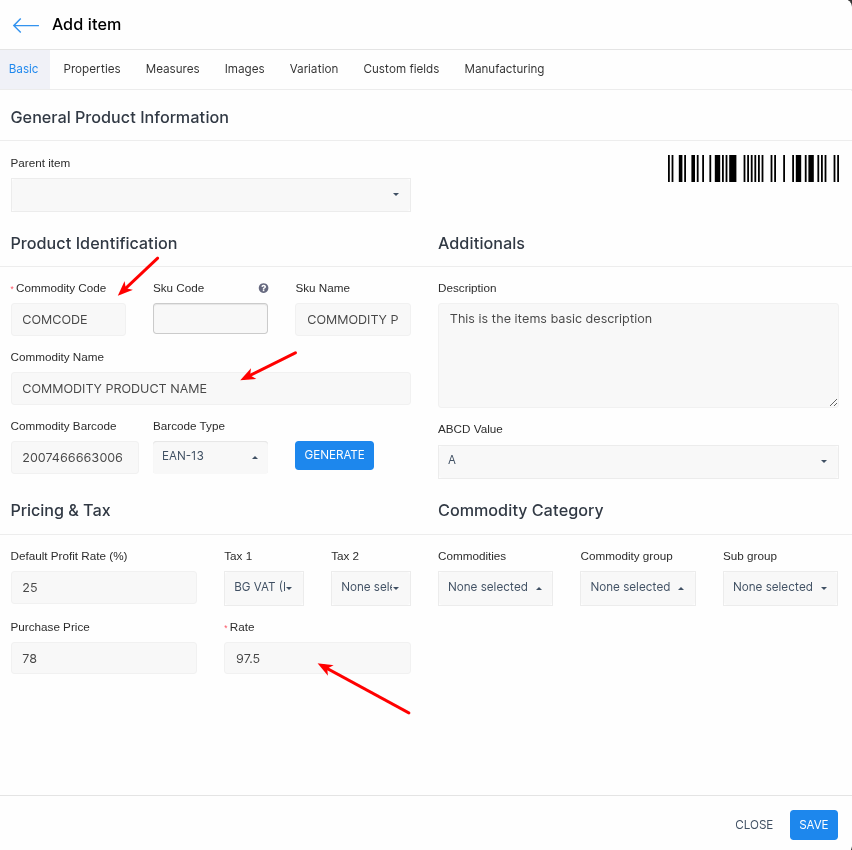Viewport: 852px width, 850px height.
Task: Click the back arrow icon
Action: pyautogui.click(x=26, y=25)
